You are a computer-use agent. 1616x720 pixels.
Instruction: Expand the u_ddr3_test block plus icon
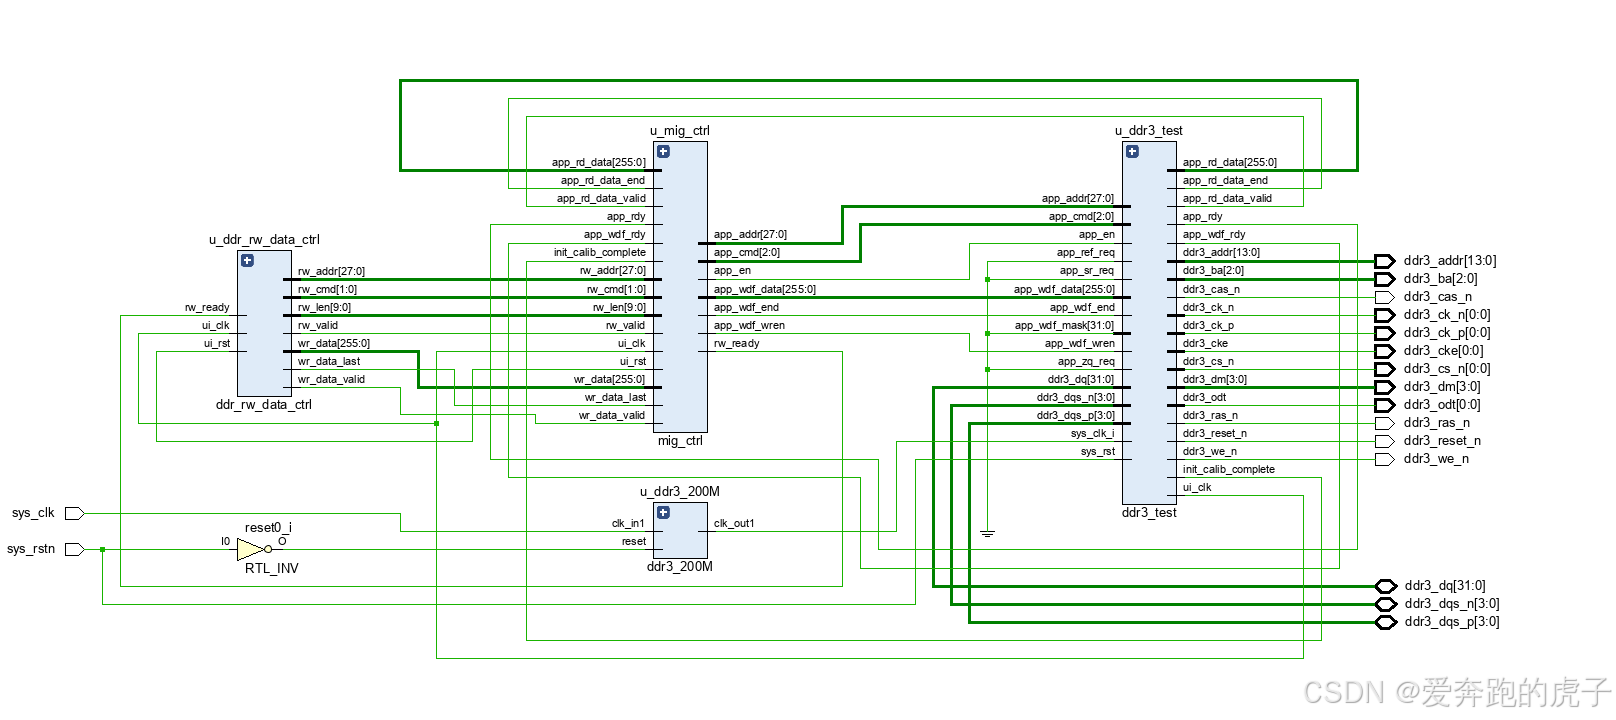point(1132,152)
